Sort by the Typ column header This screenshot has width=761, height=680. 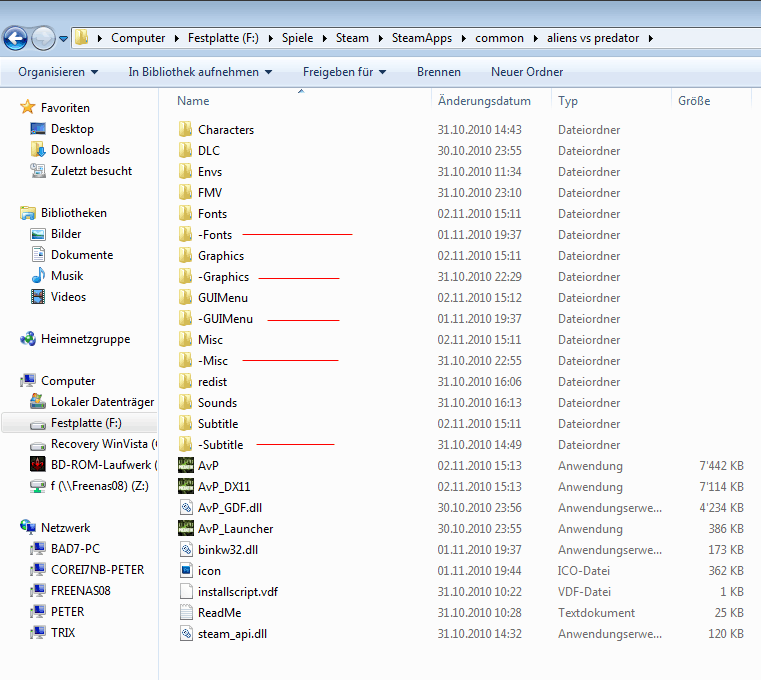[x=568, y=101]
